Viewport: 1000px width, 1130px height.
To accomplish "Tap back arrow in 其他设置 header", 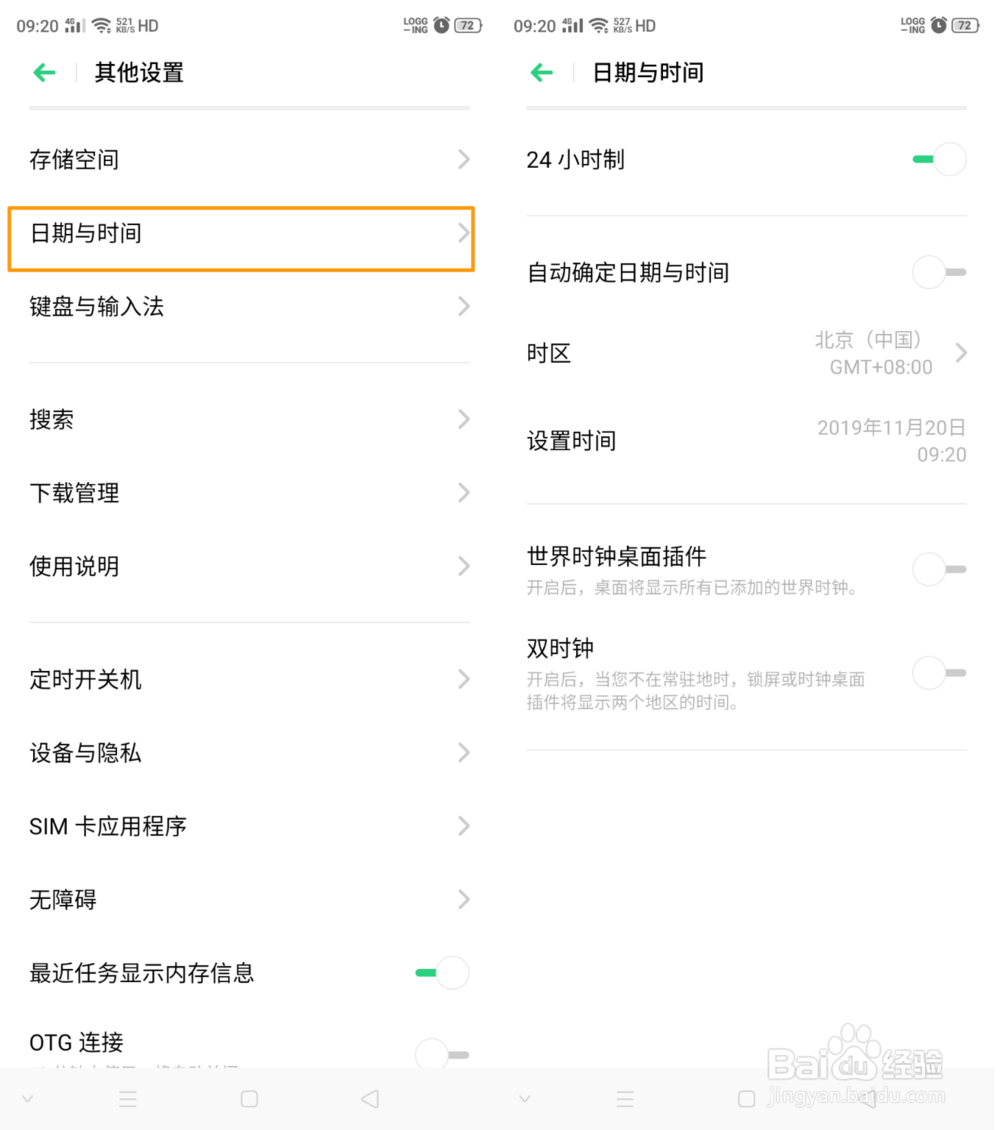I will [x=44, y=72].
